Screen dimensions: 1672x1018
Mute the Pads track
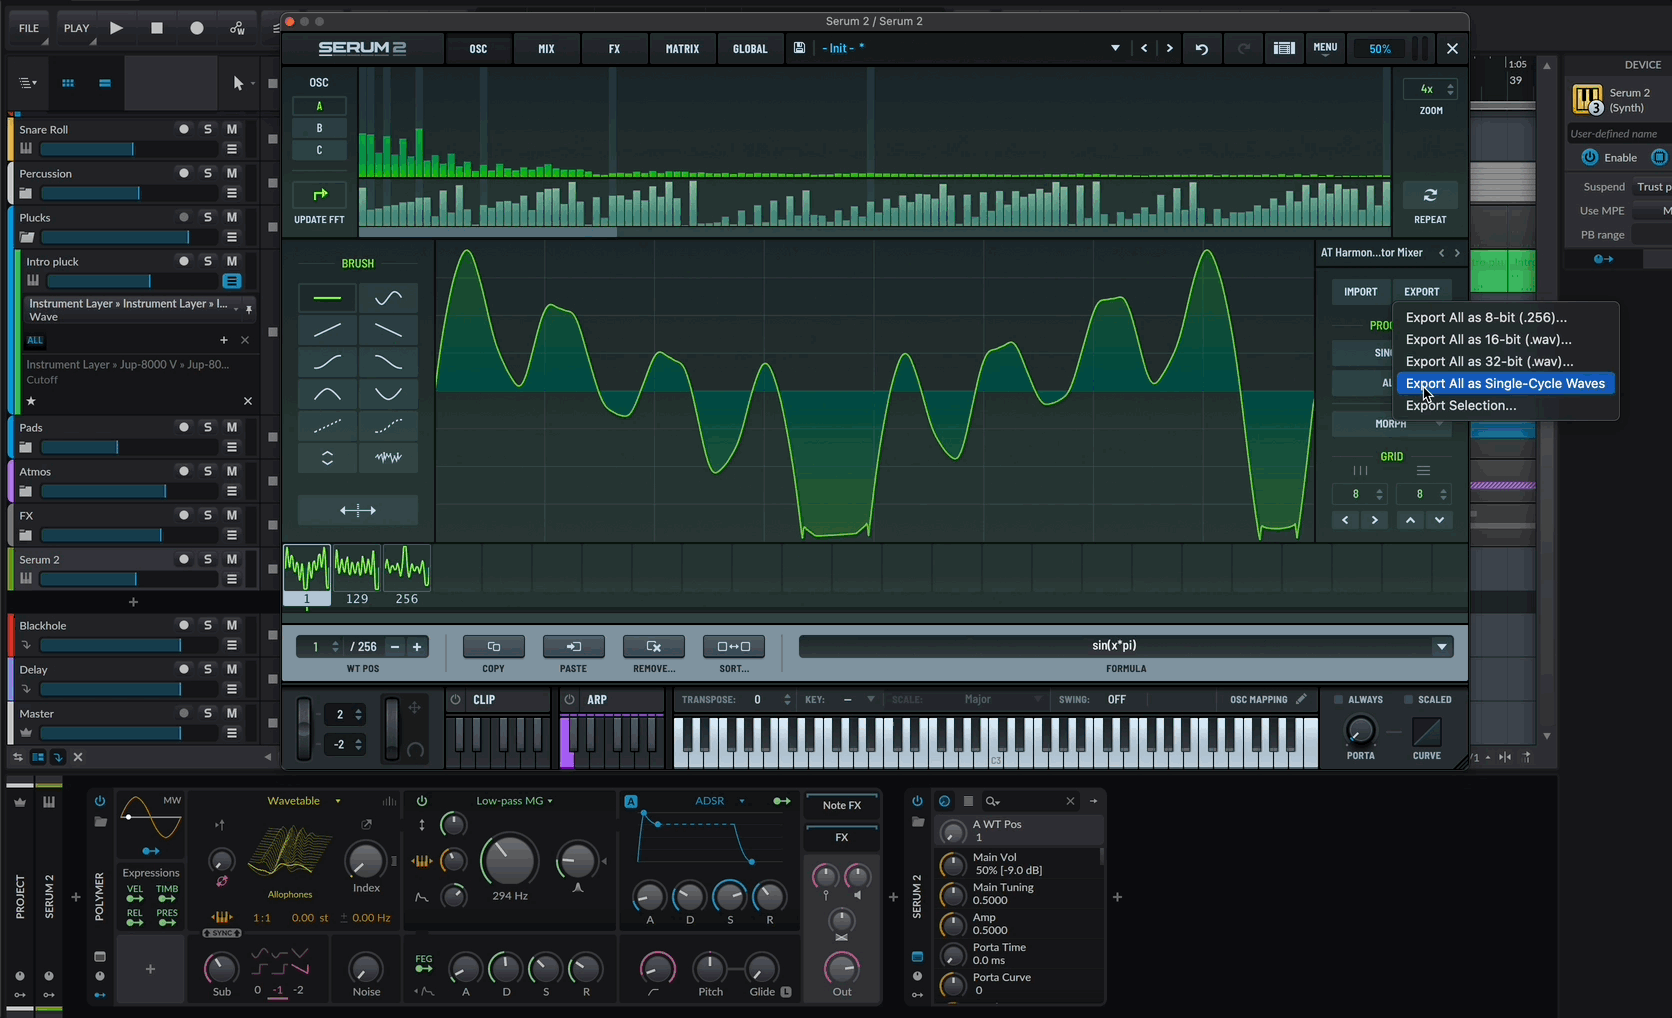(x=232, y=427)
